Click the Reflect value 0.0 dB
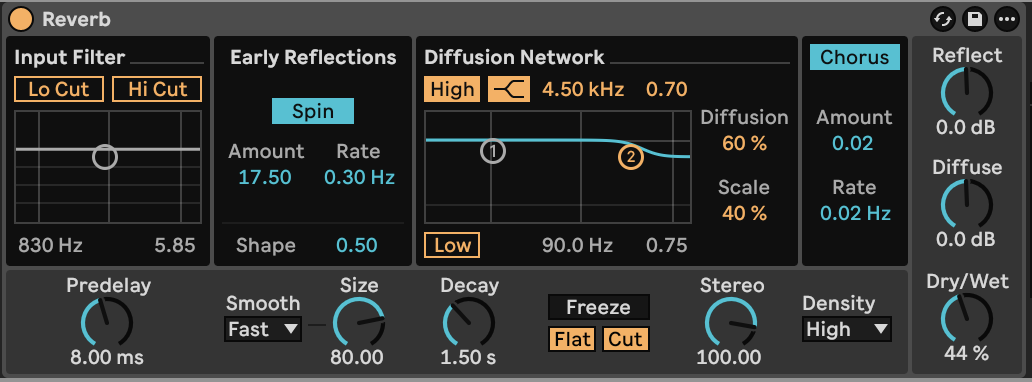This screenshot has height=382, width=1032. coord(966,128)
